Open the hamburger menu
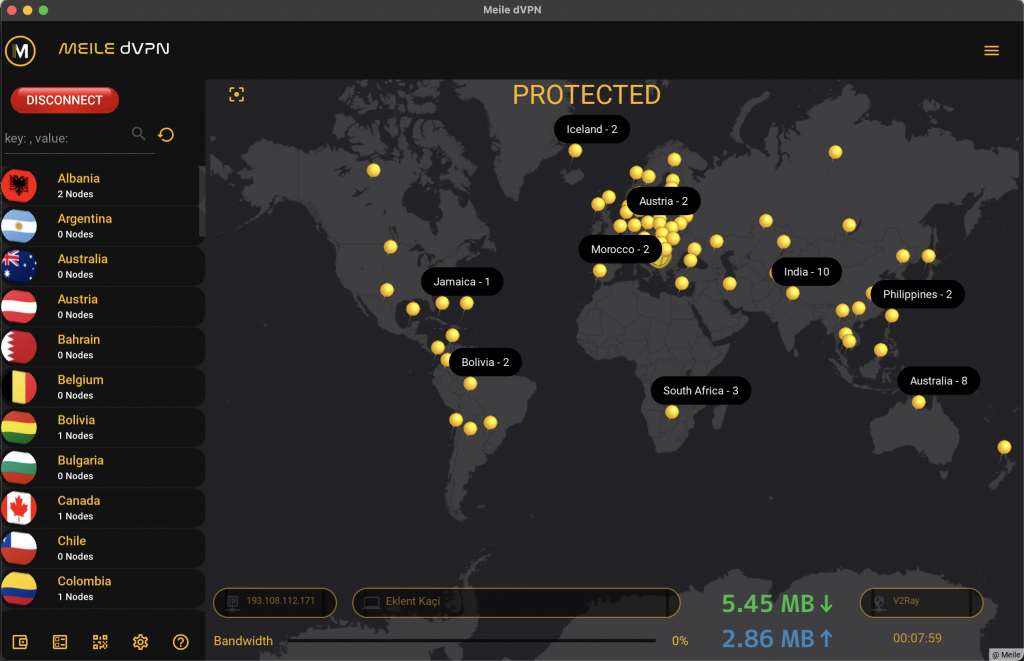1024x661 pixels. pyautogui.click(x=991, y=49)
